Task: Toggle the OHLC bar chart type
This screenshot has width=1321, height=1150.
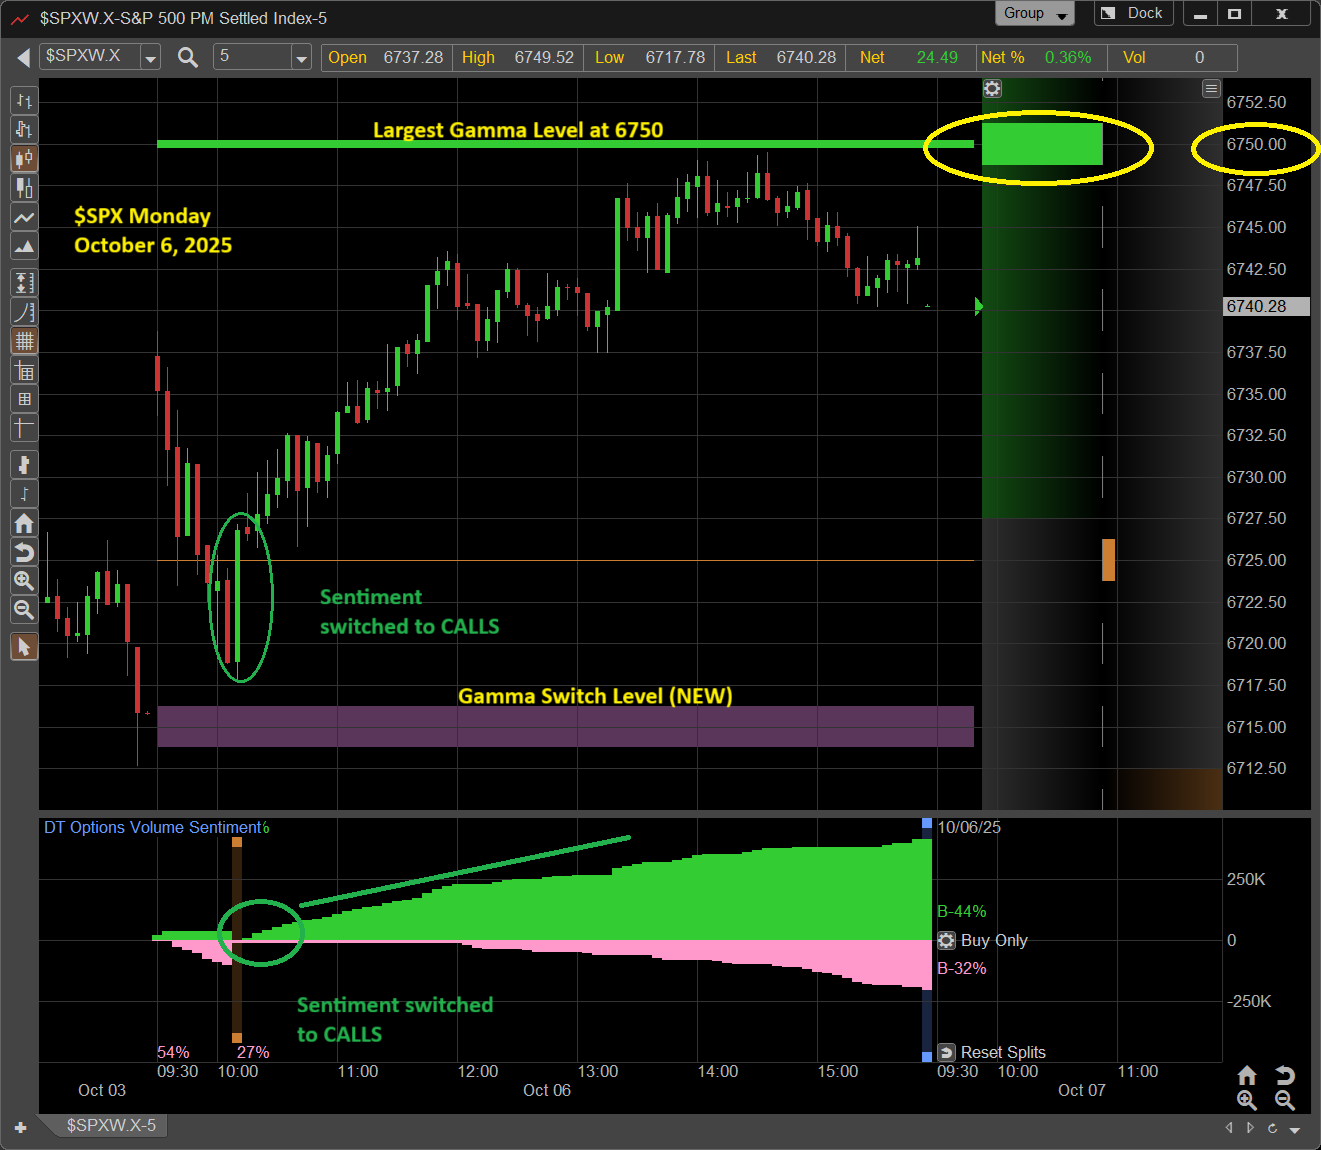Action: pyautogui.click(x=24, y=100)
